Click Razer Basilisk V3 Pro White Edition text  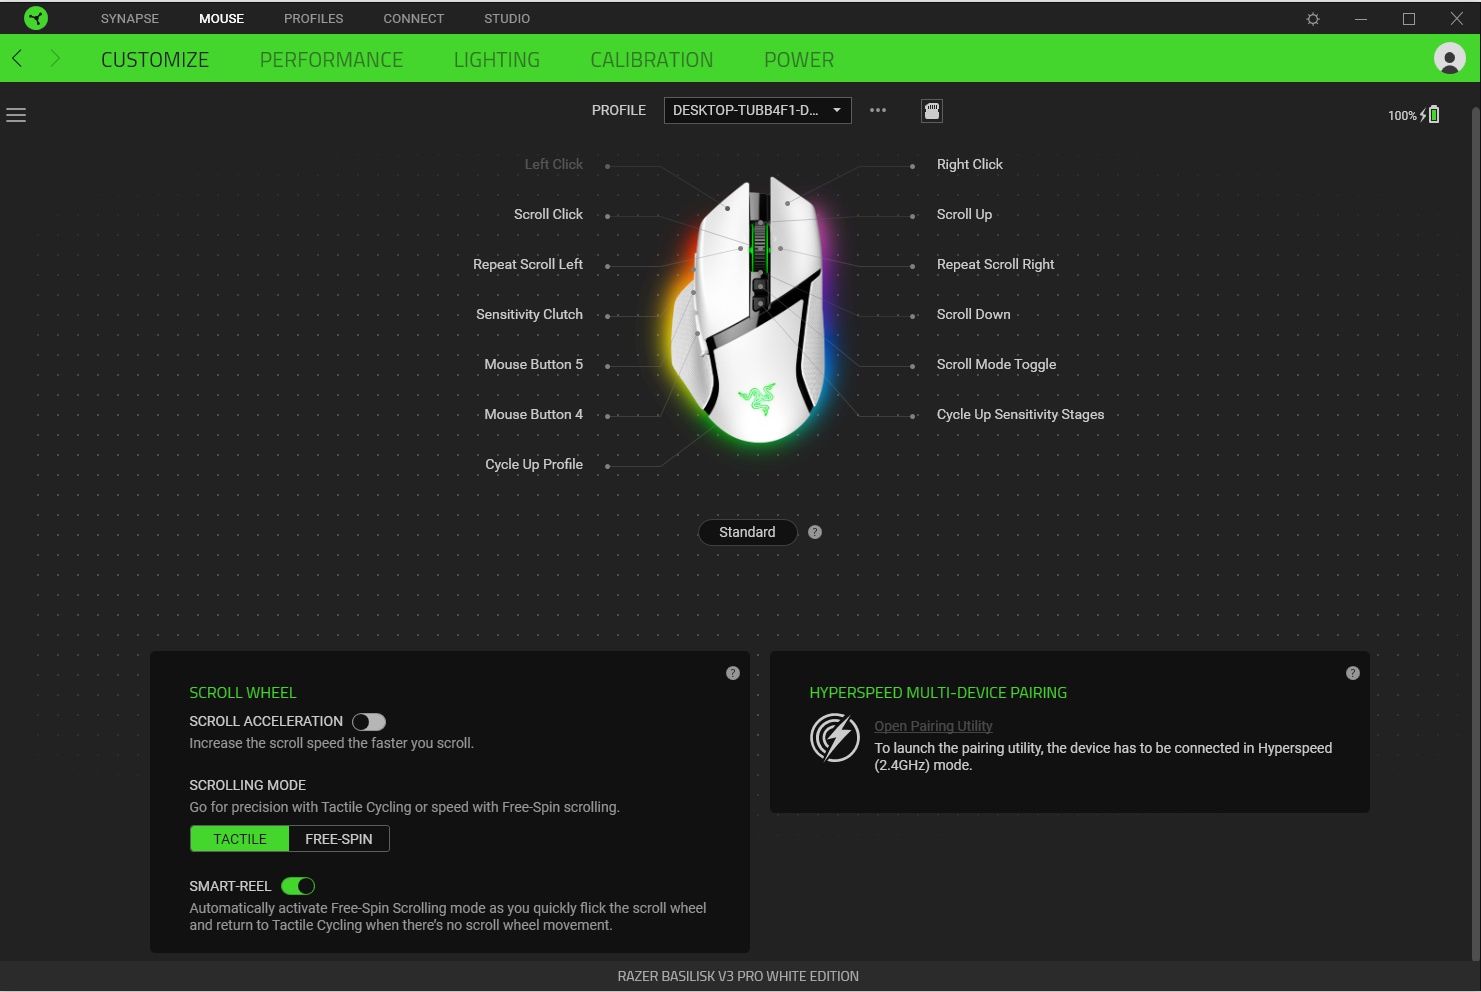[738, 976]
